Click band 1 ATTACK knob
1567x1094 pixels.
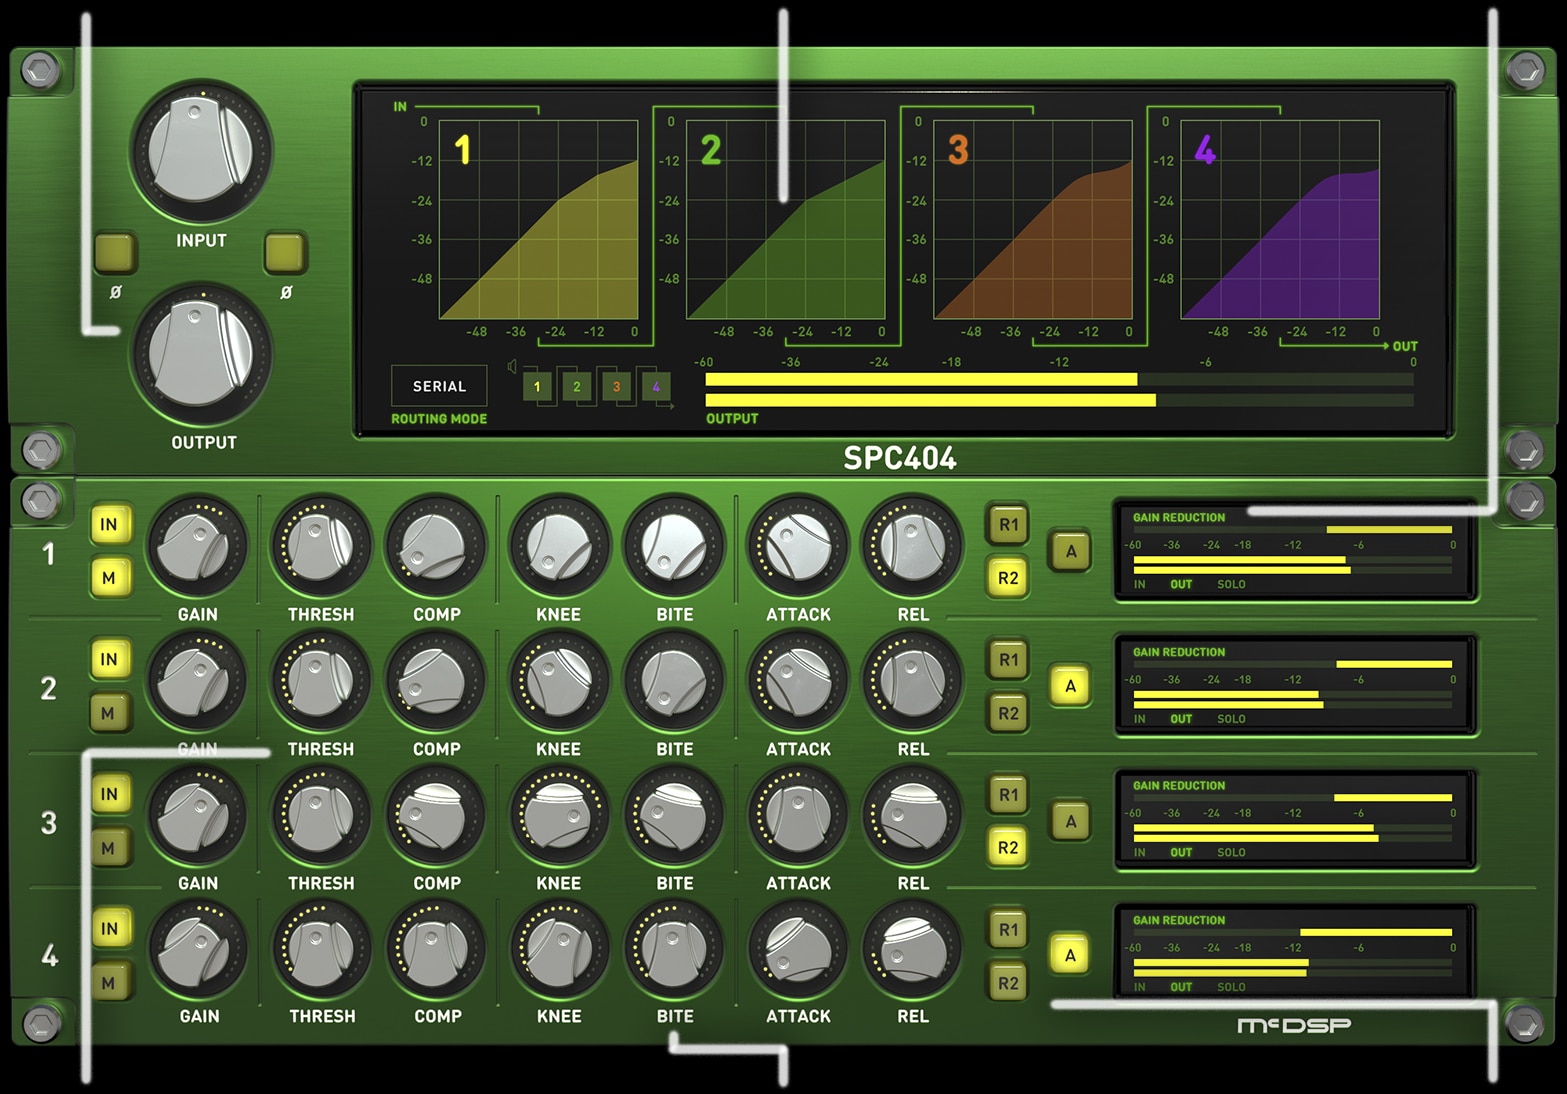[798, 547]
